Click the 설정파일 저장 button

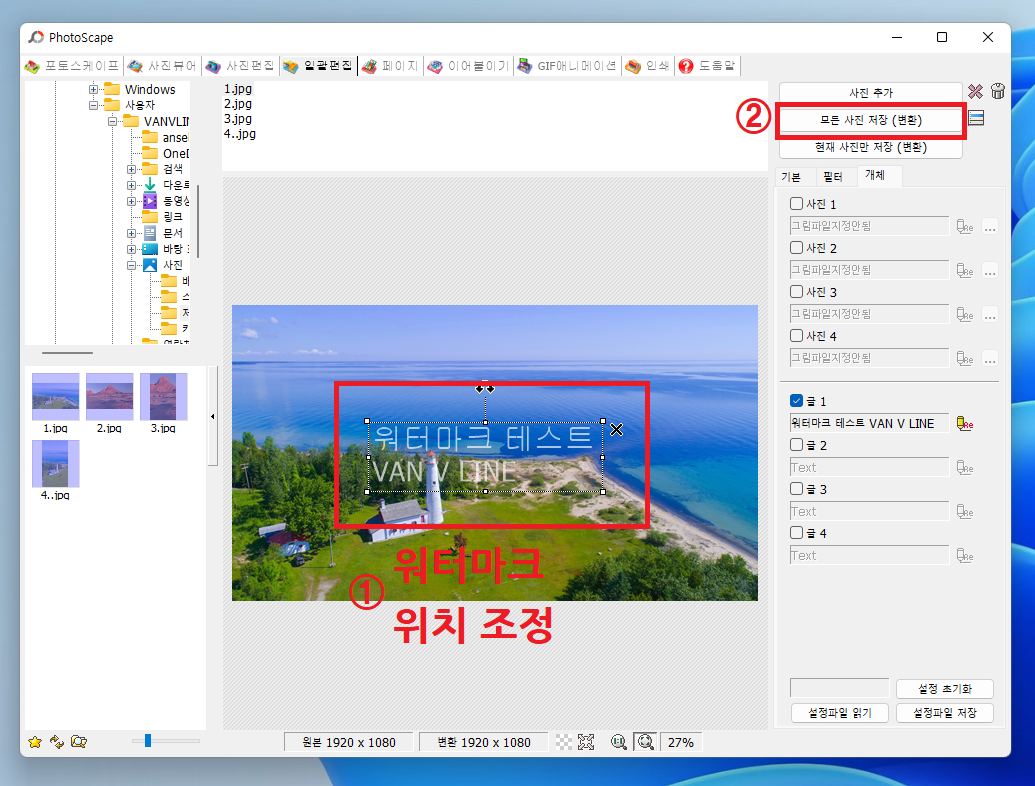(x=945, y=713)
